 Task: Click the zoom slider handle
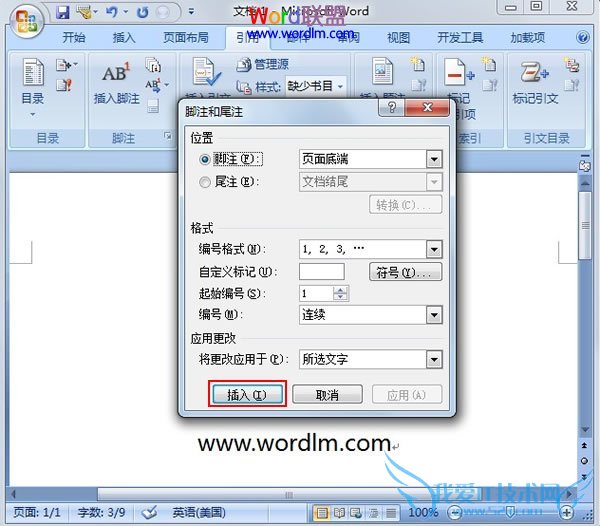click(510, 512)
